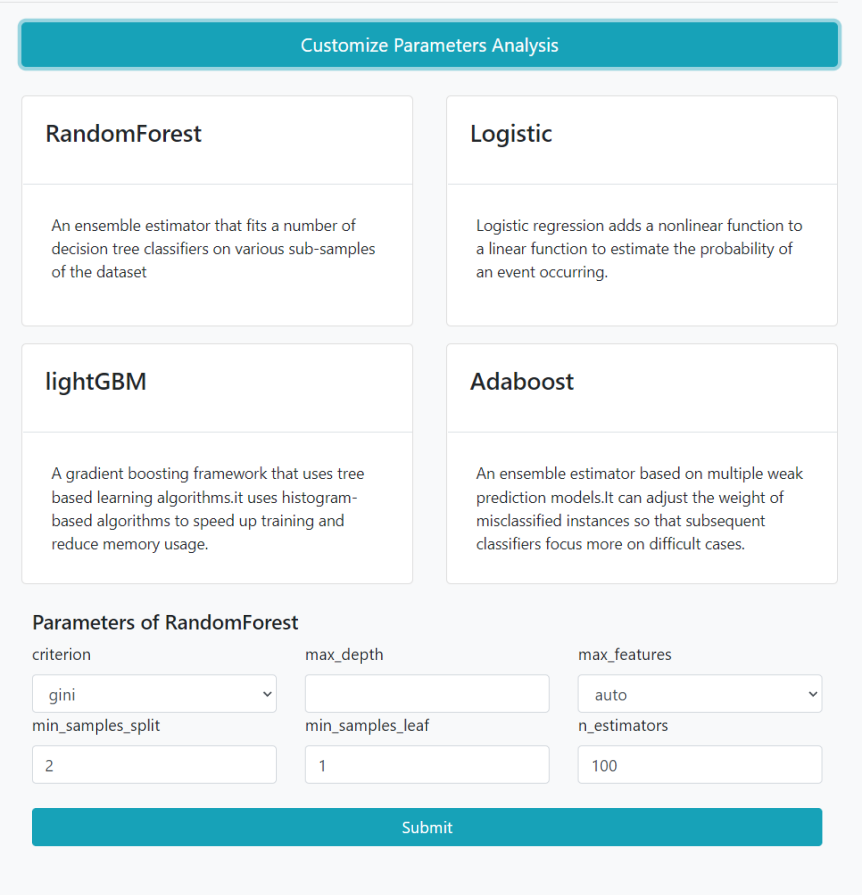
Task: Focus the empty max_depth input field
Action: click(427, 694)
